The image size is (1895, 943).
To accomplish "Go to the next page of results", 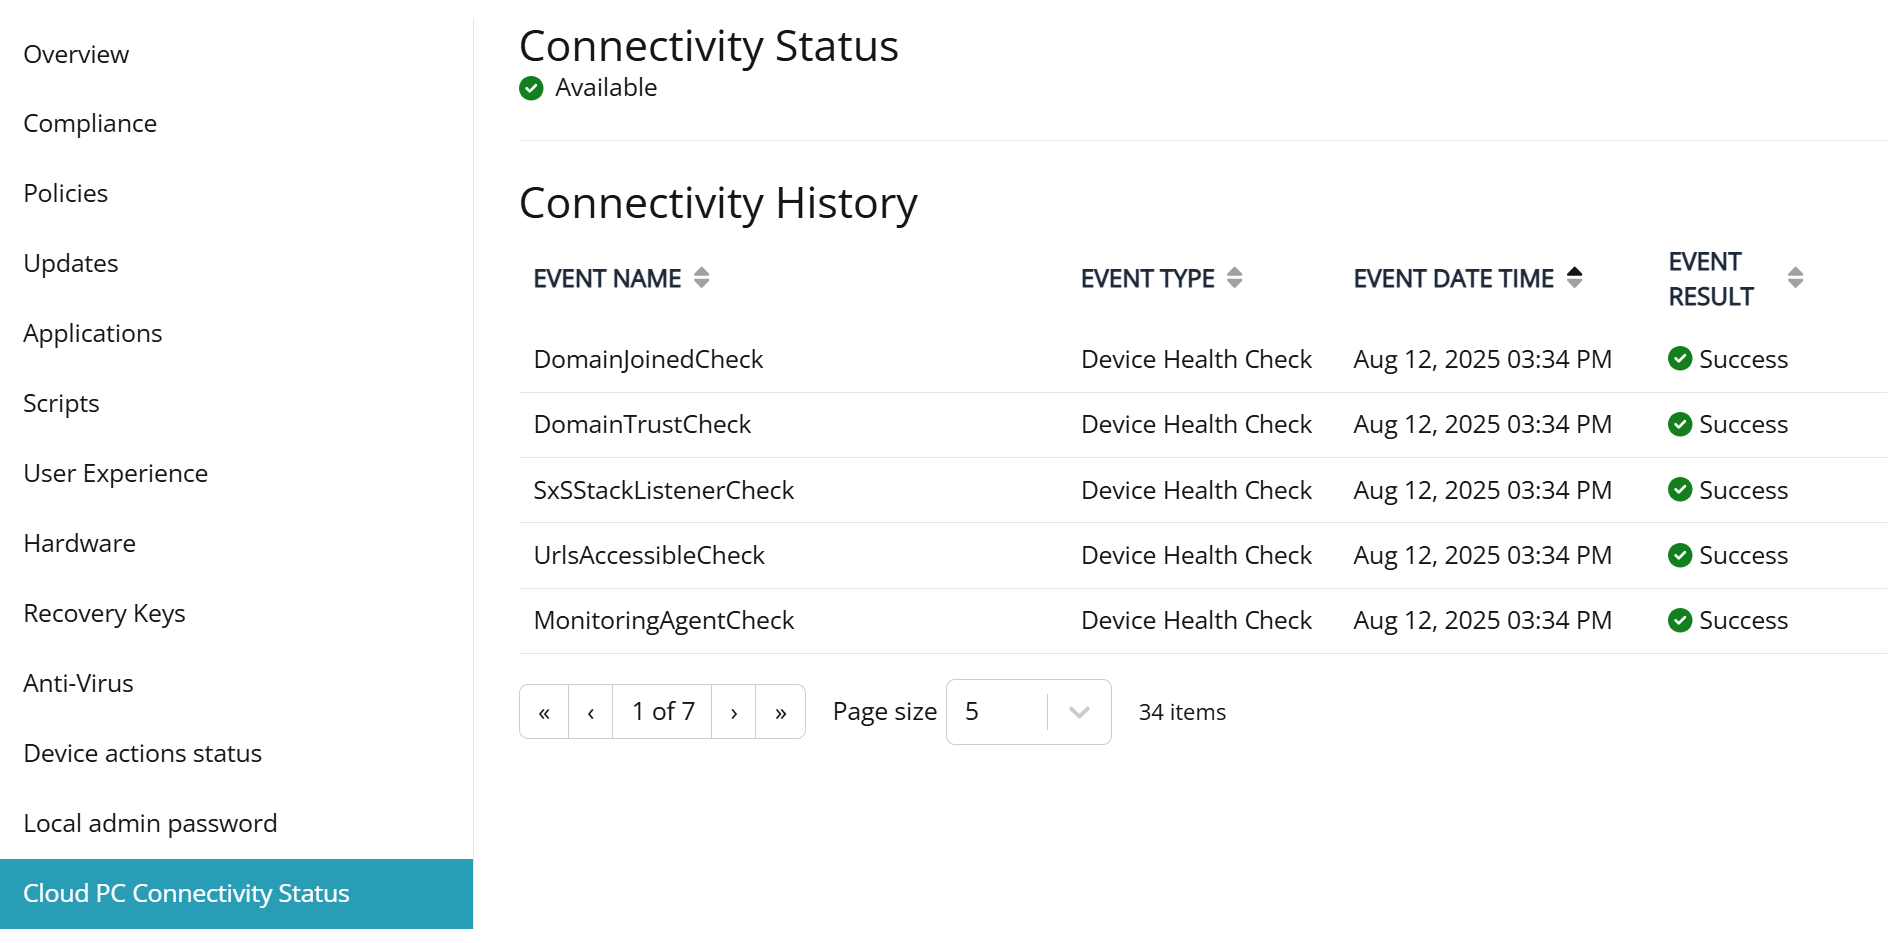I will pyautogui.click(x=733, y=712).
